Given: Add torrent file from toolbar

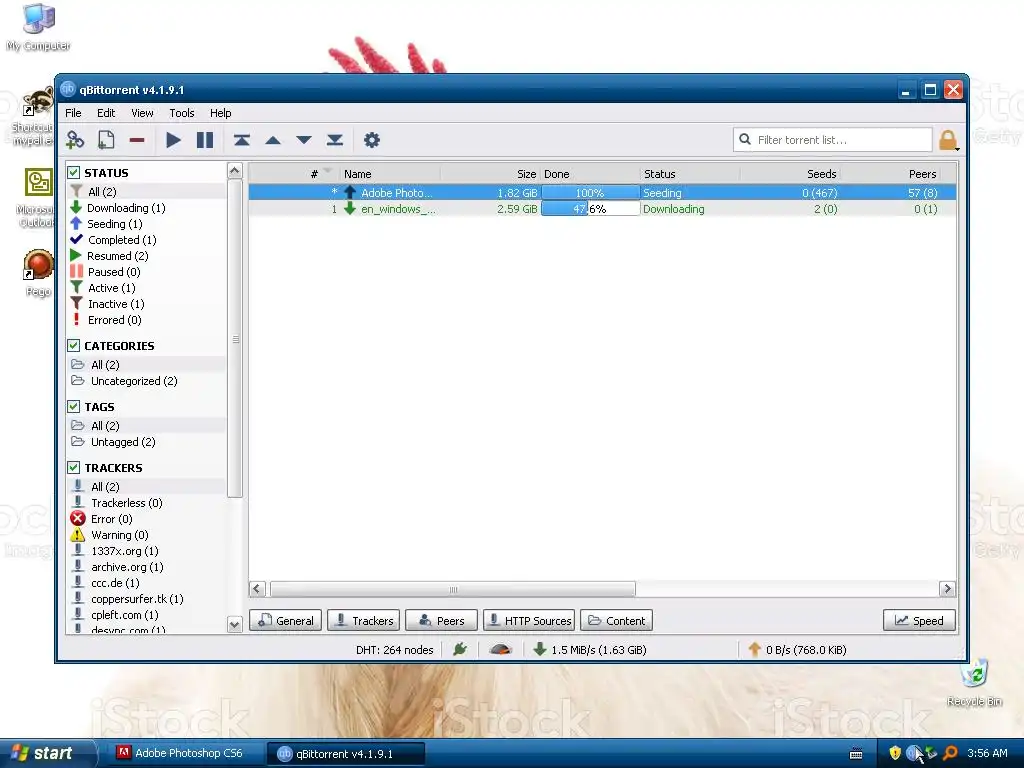Looking at the screenshot, I should 106,140.
